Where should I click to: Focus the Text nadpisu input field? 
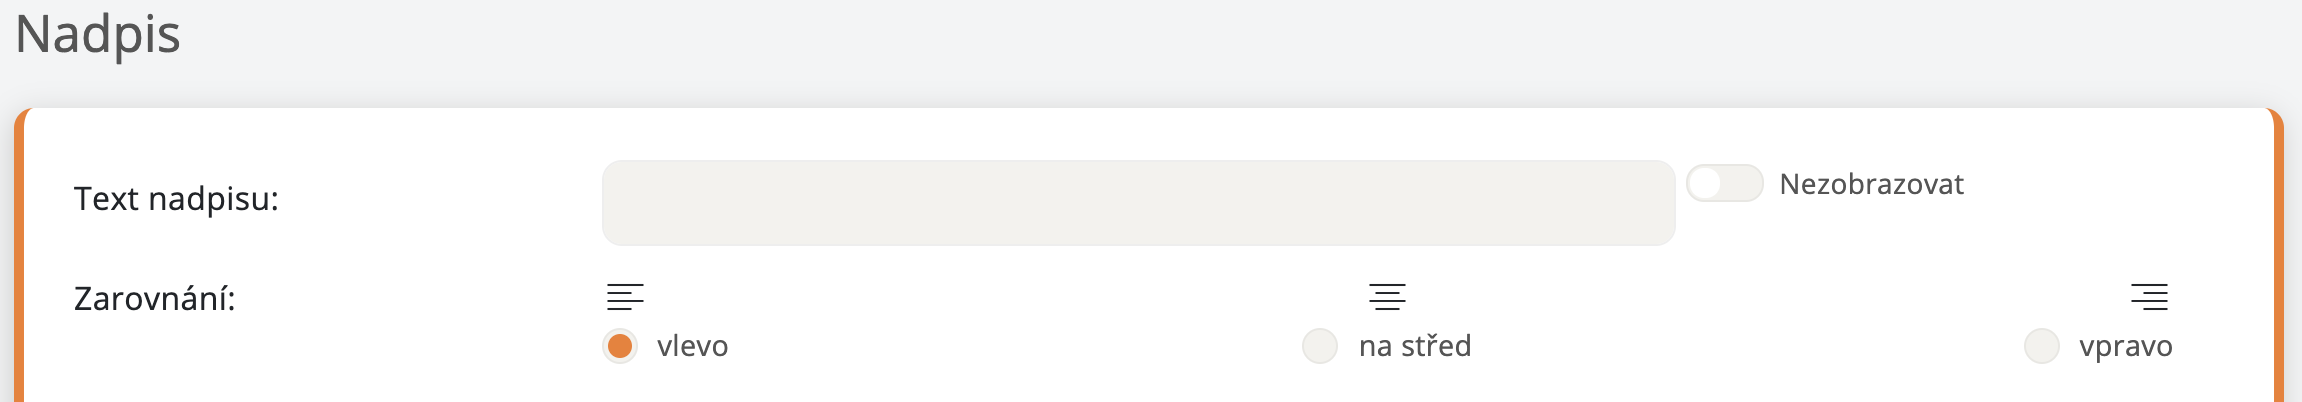click(1138, 203)
